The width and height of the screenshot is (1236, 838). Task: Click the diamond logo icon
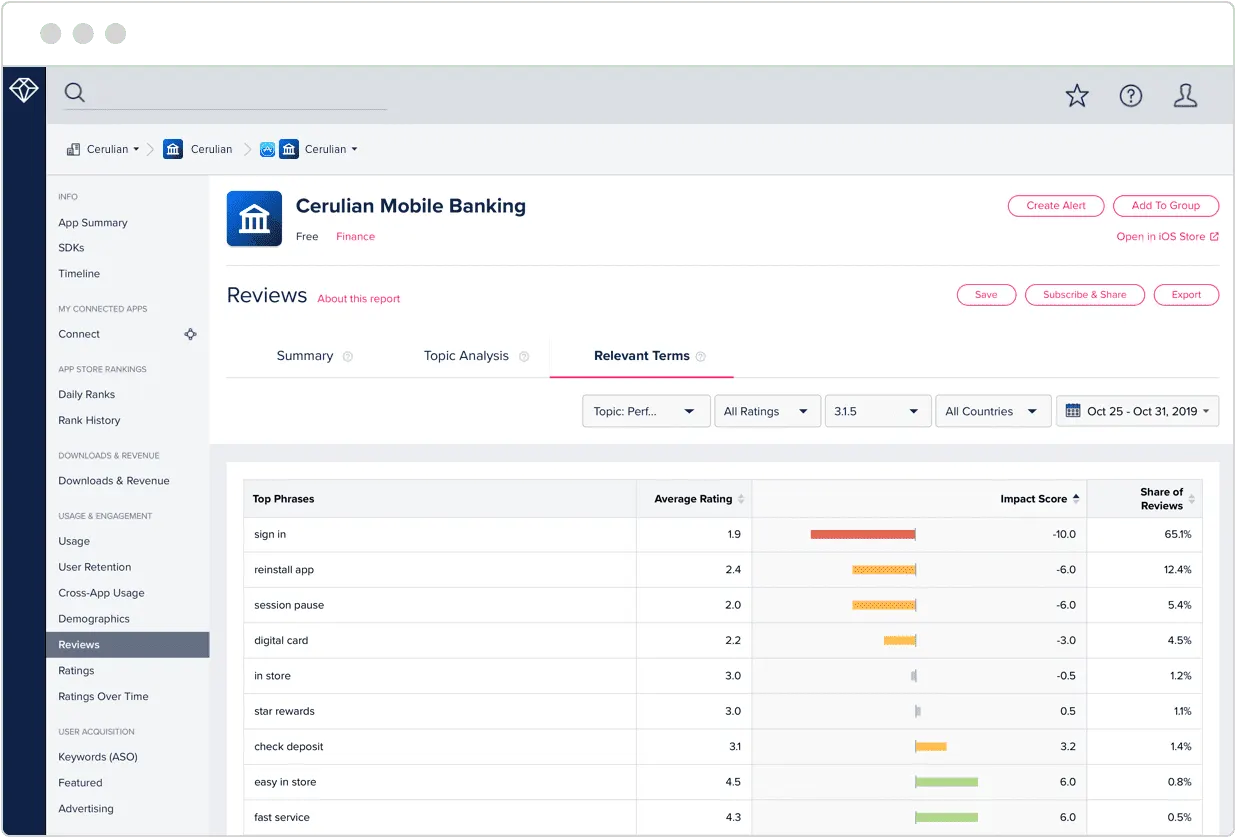[x=24, y=91]
